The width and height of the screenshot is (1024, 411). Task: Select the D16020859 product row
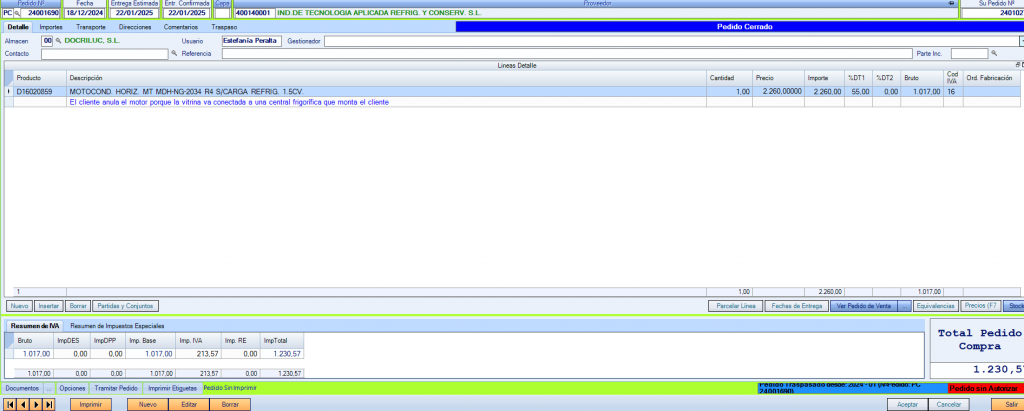(40, 91)
